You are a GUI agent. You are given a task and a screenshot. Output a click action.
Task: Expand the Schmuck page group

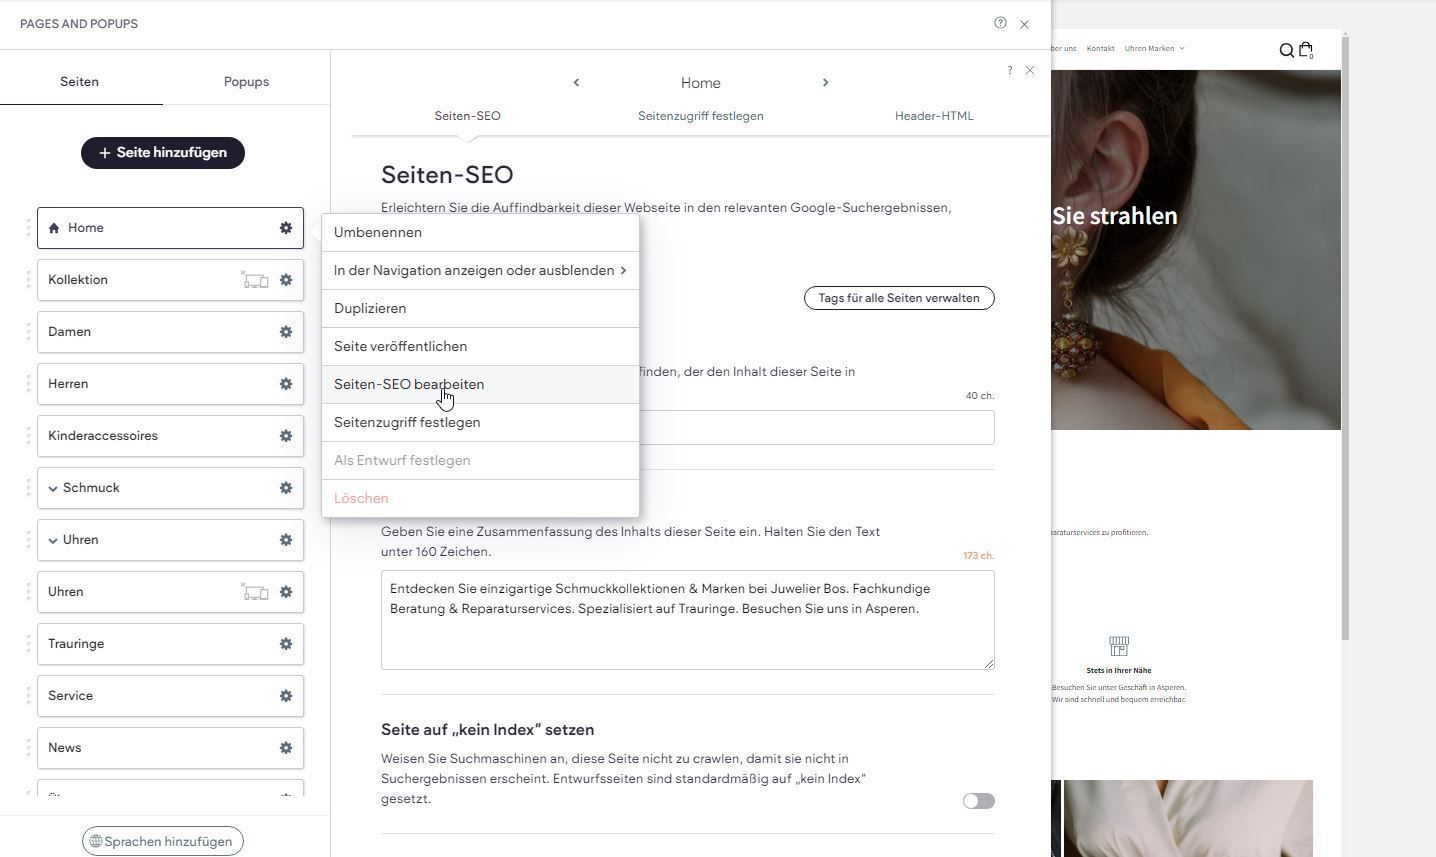(x=53, y=488)
